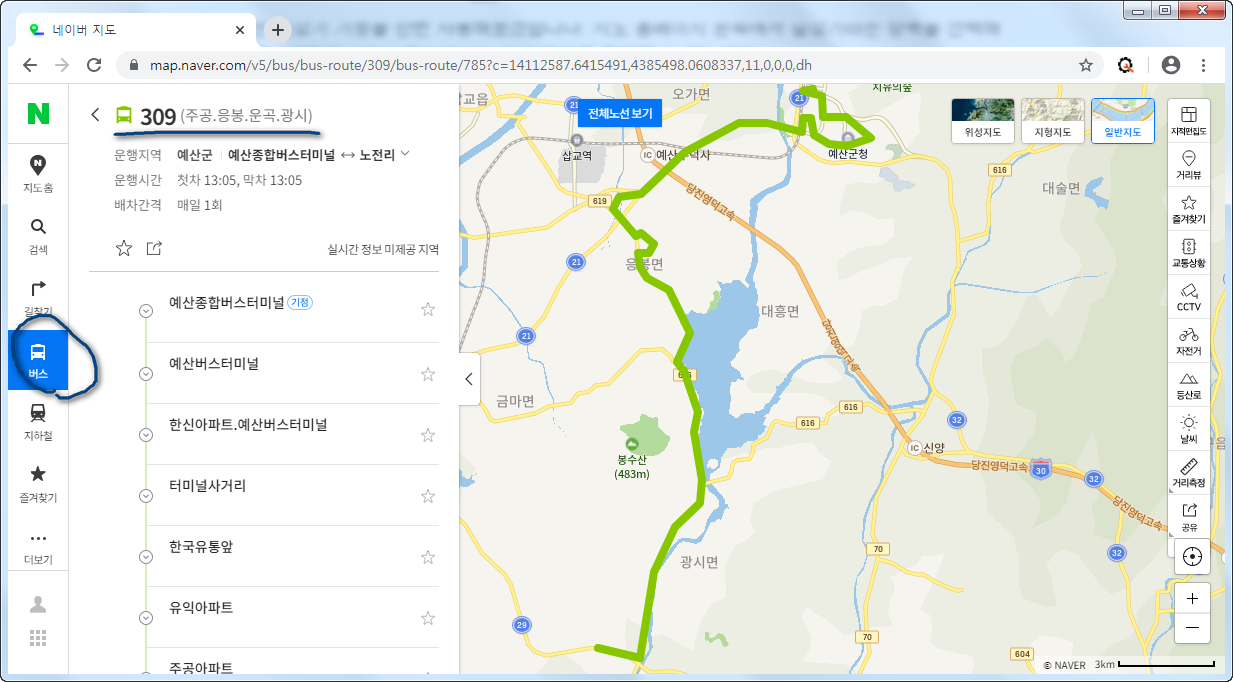Open Chrome's three-dot menu
The height and width of the screenshot is (682, 1233).
click(x=1204, y=65)
